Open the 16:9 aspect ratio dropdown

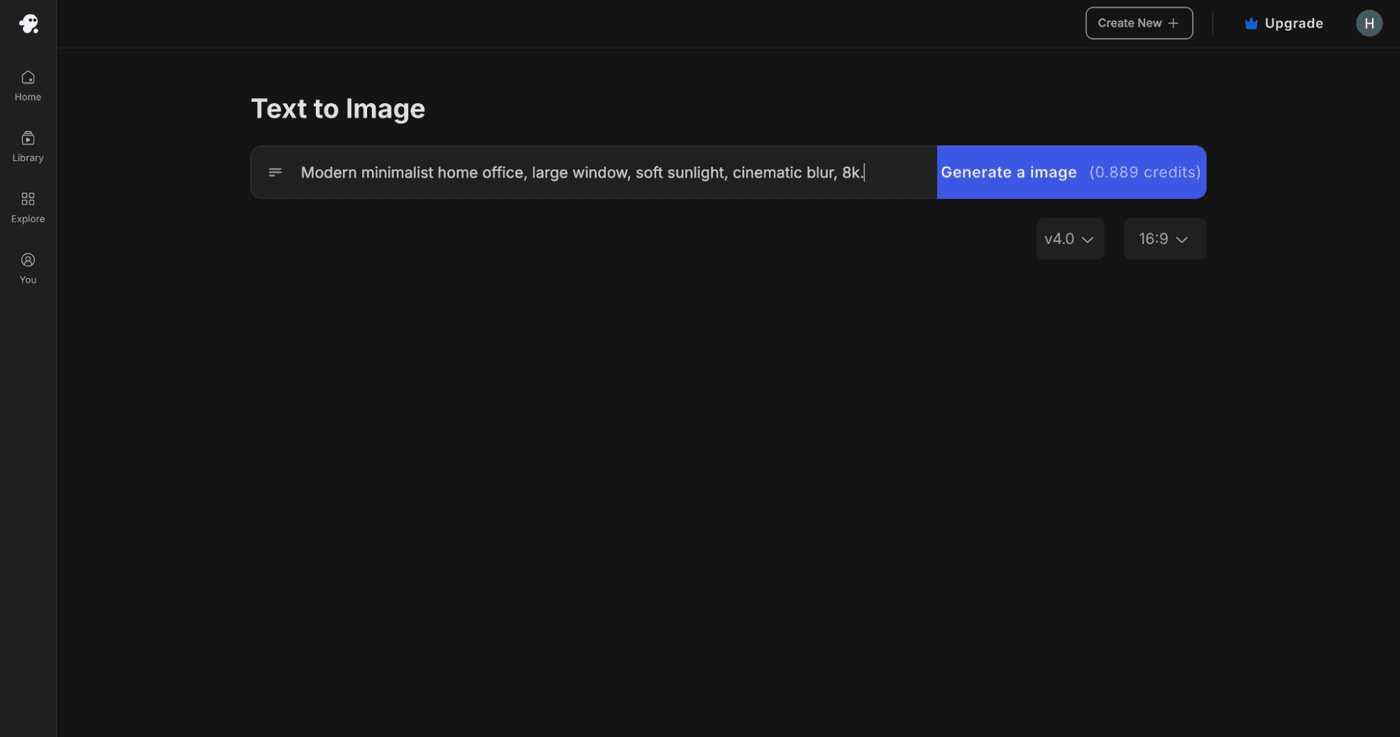click(1164, 239)
